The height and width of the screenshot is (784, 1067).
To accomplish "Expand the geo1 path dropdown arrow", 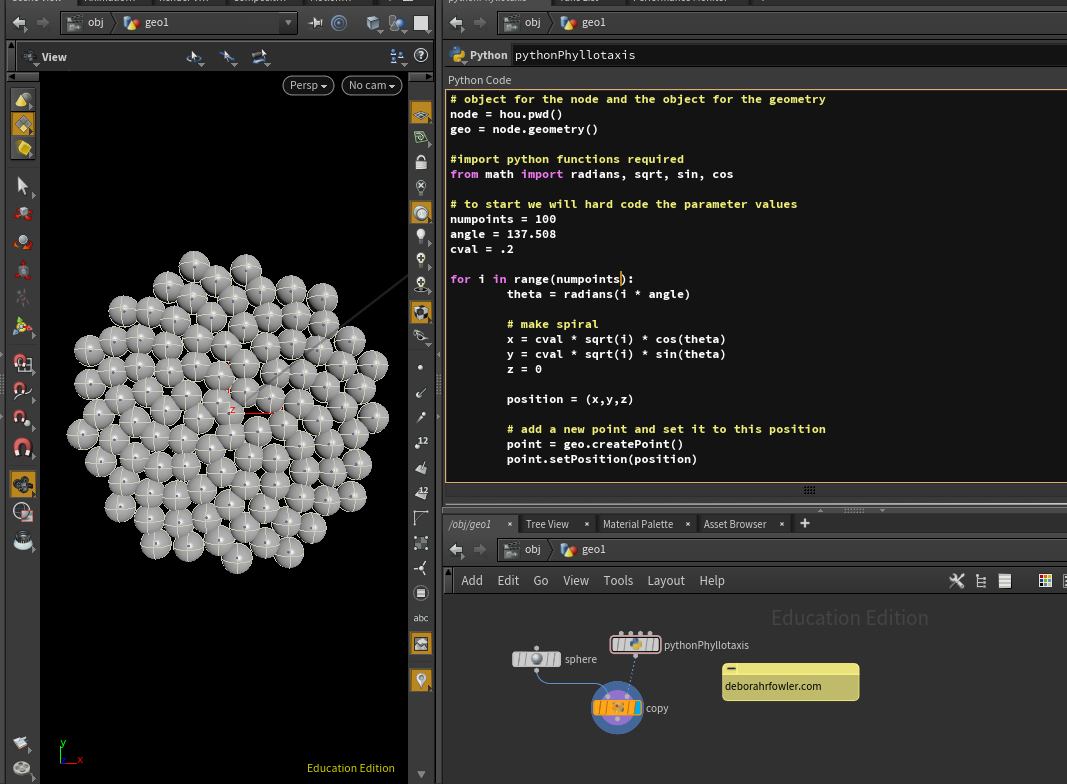I will [x=288, y=22].
